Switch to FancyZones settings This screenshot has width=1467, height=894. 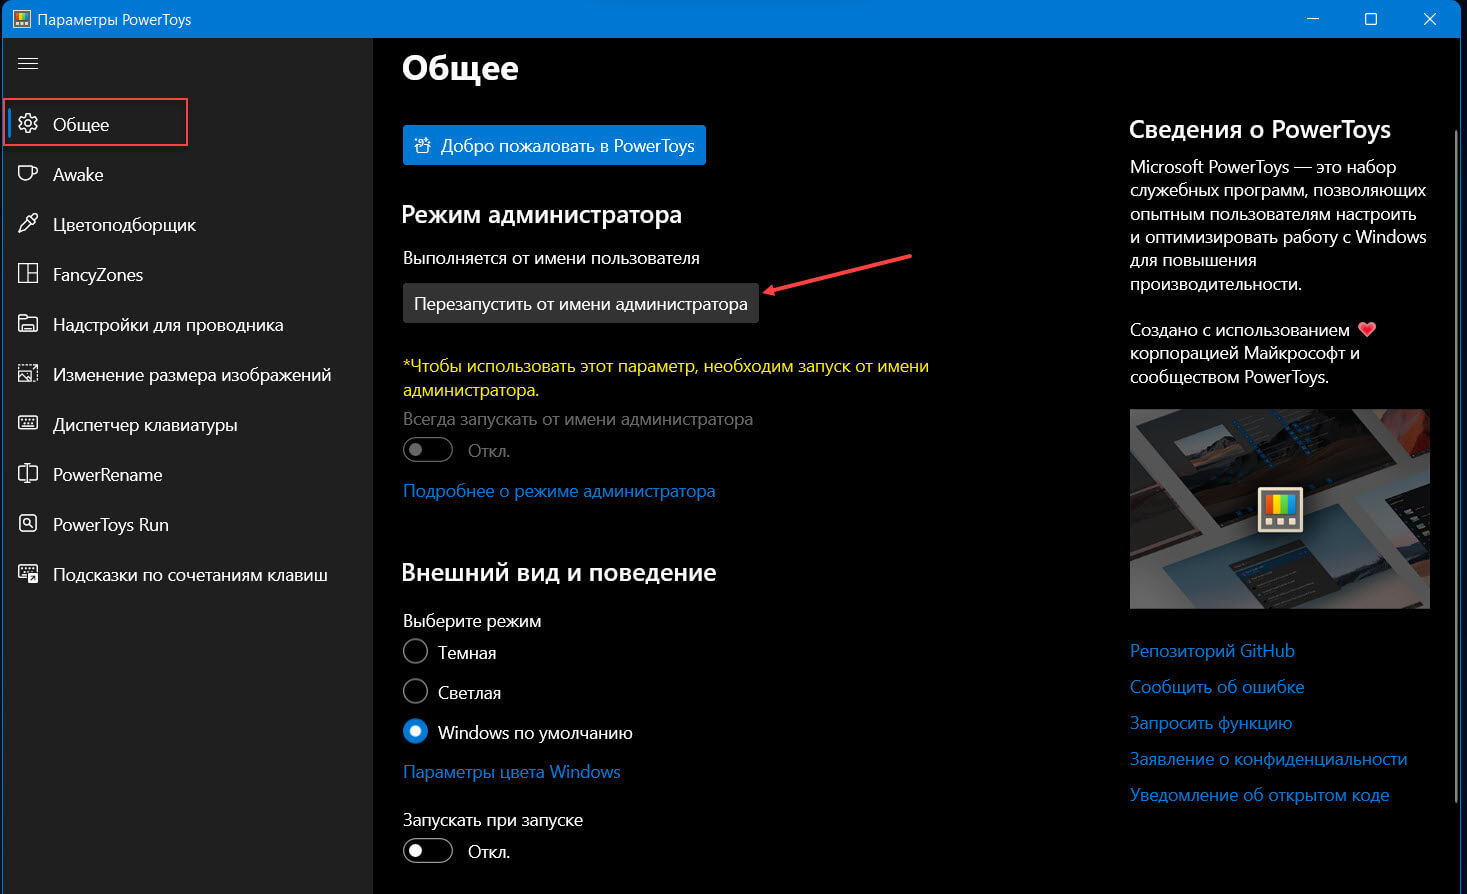click(x=188, y=274)
